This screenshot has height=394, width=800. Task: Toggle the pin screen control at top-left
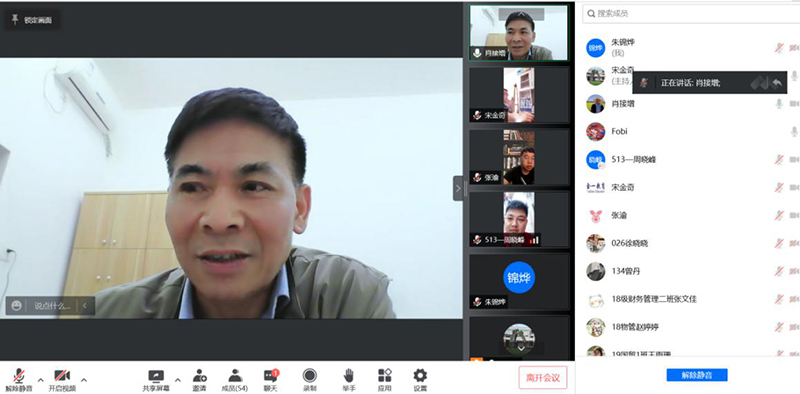(x=32, y=20)
